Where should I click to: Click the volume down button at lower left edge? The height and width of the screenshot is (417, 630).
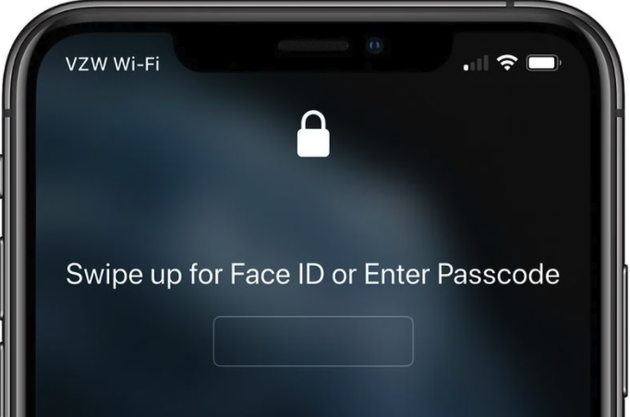point(2,380)
